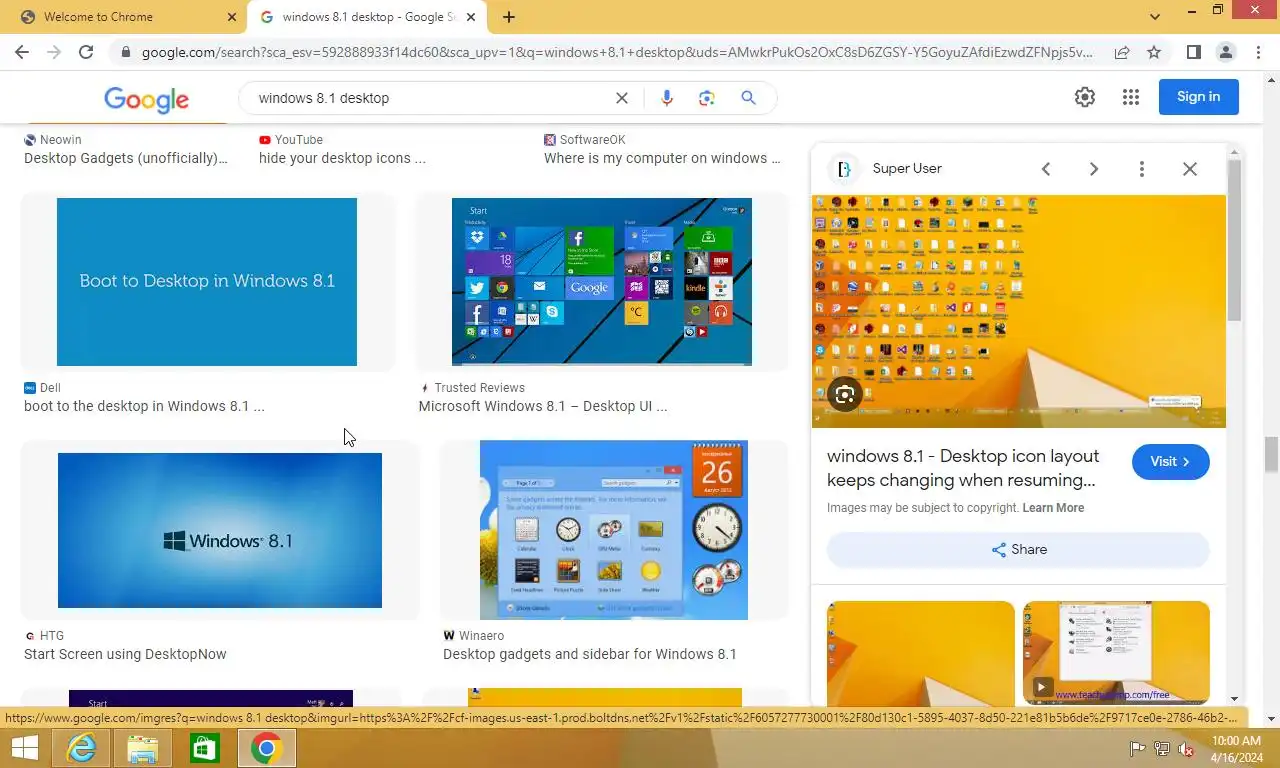Open YouTube hide desktop icons result

(342, 158)
